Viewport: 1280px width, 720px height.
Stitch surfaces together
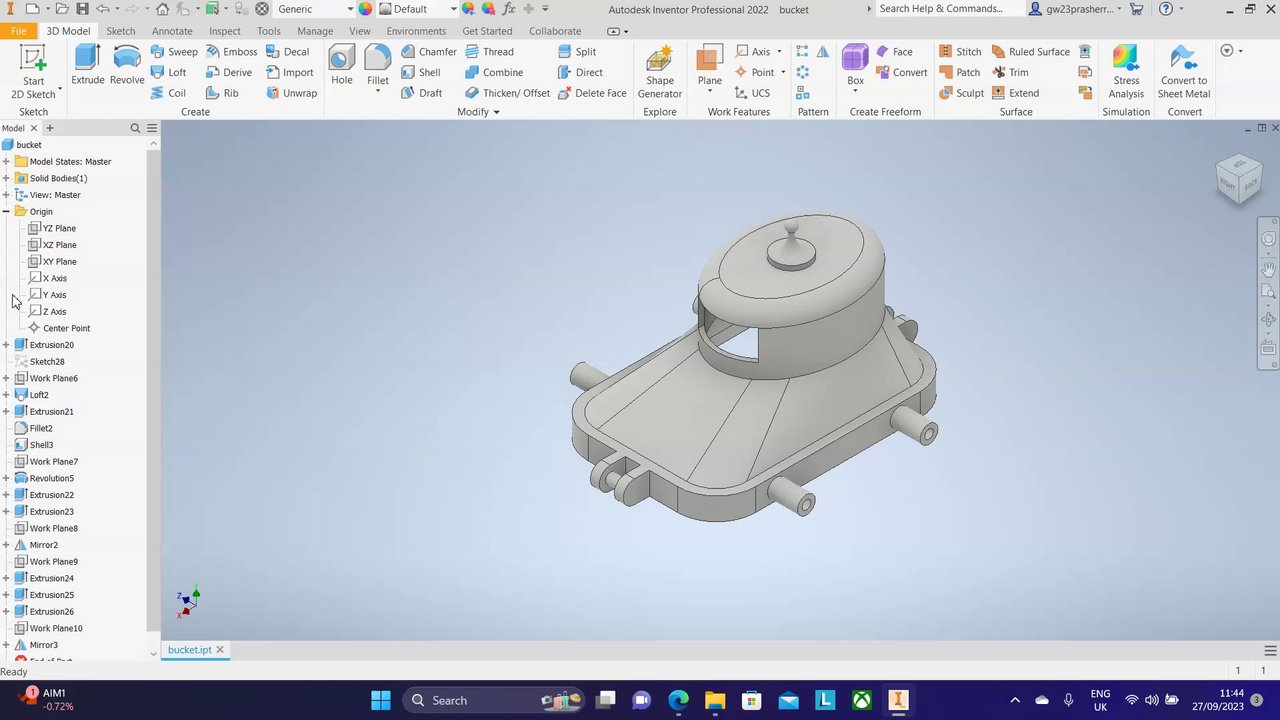(x=960, y=52)
